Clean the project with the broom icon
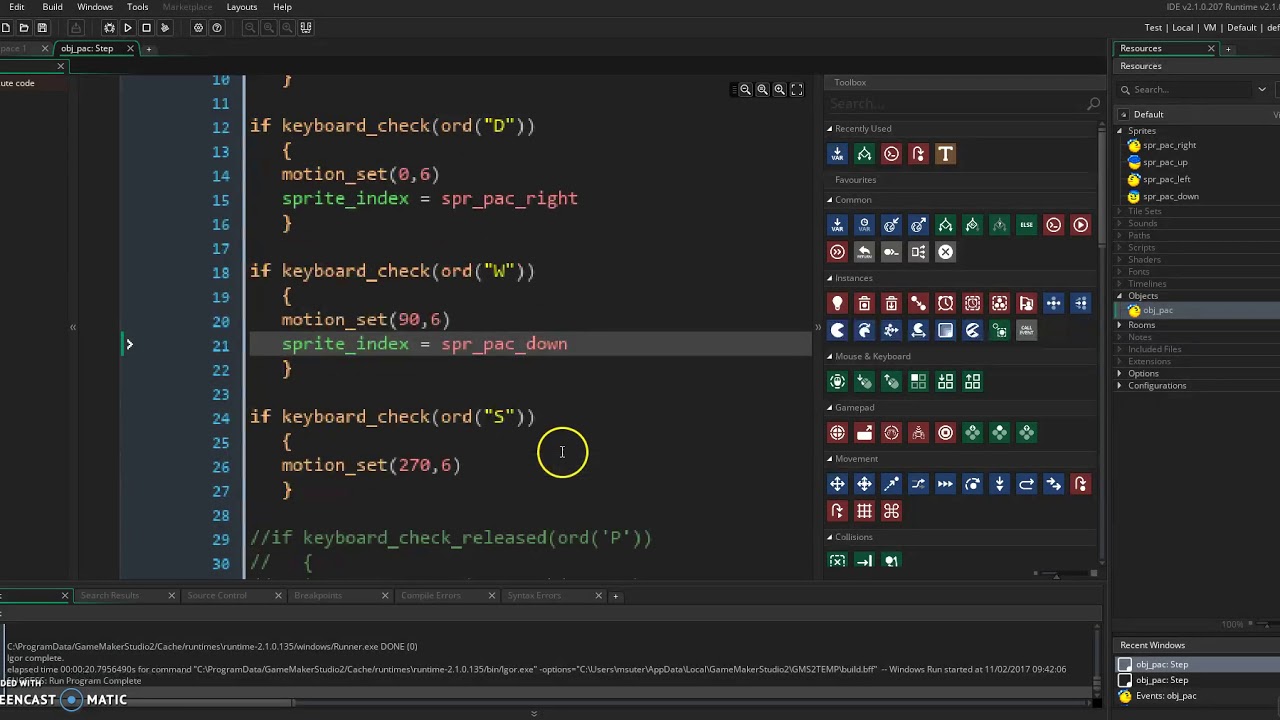 click(x=165, y=28)
